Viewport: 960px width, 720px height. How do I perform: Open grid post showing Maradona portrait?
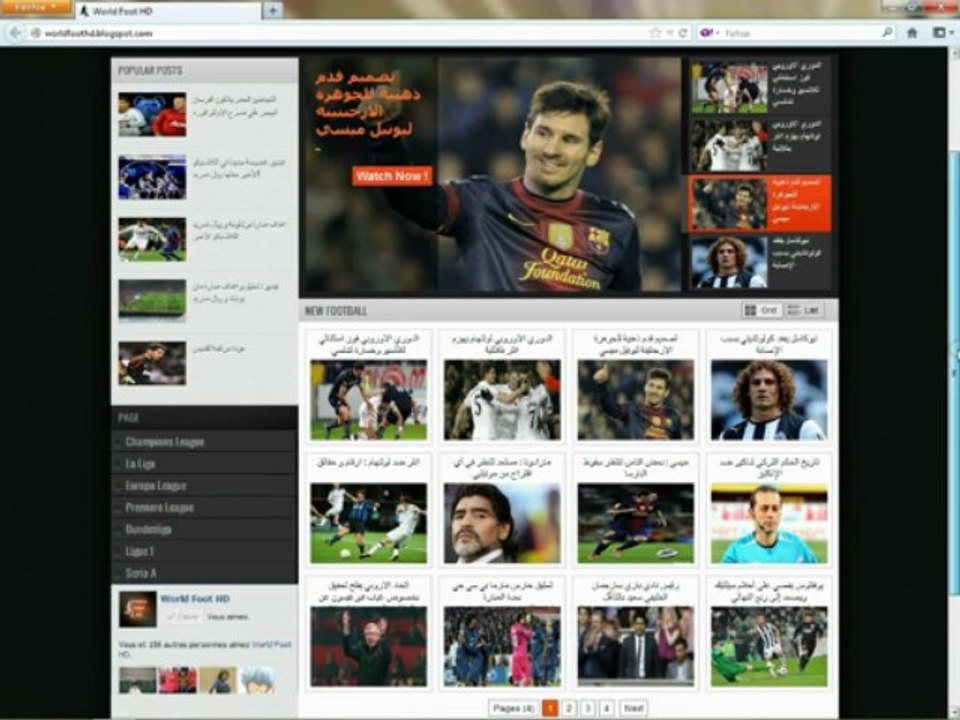click(x=502, y=523)
